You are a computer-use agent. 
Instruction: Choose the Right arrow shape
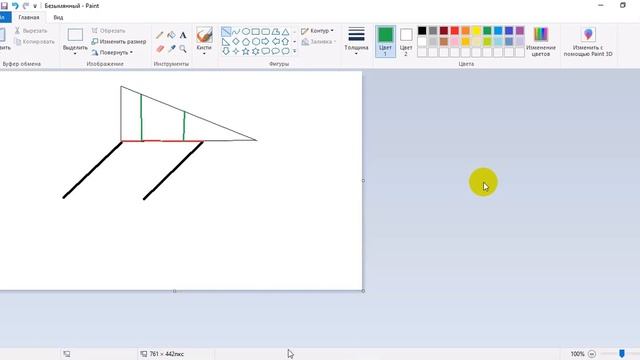pyautogui.click(x=266, y=41)
